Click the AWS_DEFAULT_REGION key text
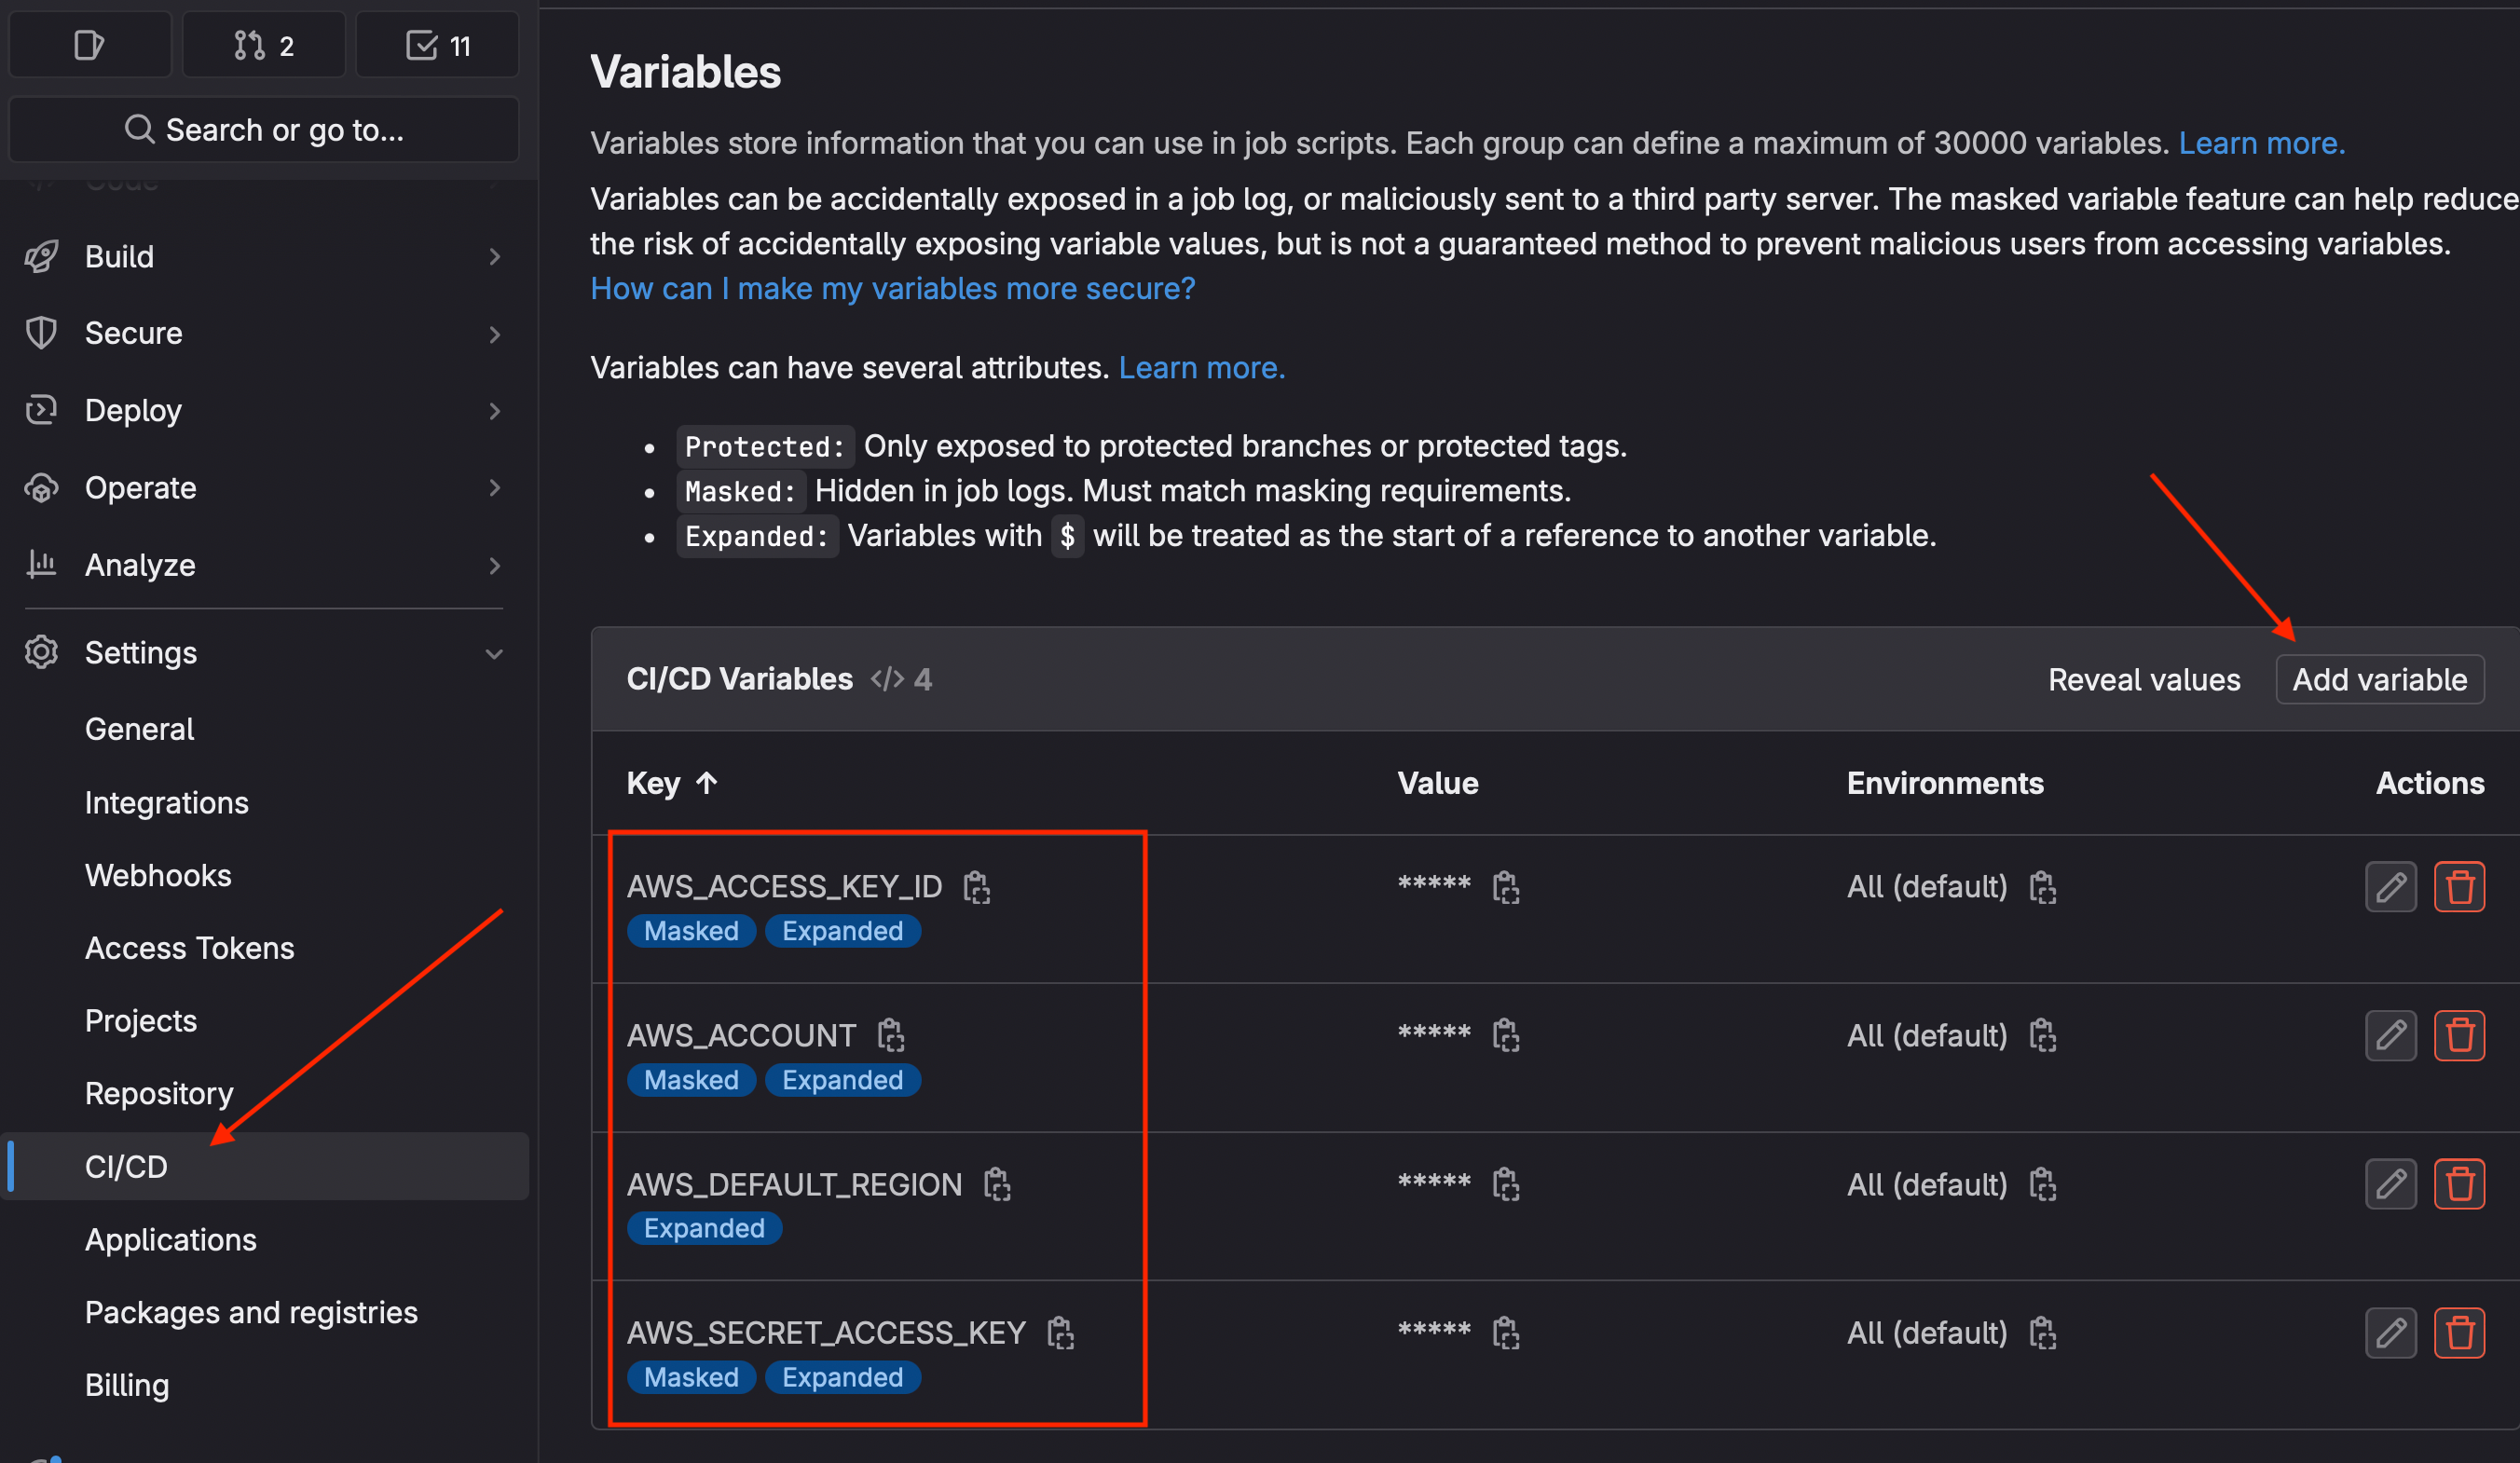Screen dimensions: 2520x1463 (x=794, y=1184)
